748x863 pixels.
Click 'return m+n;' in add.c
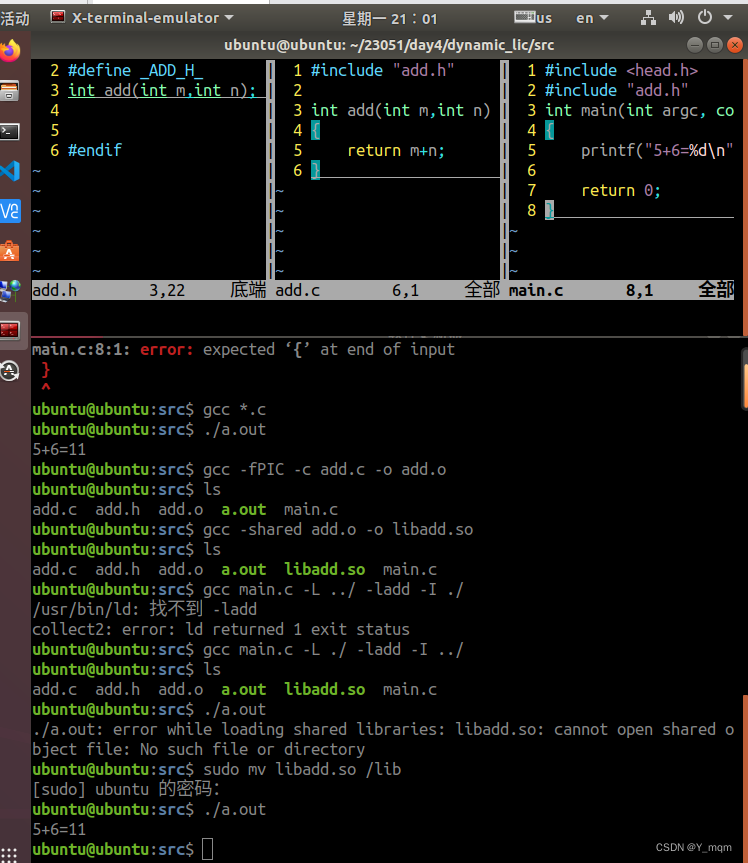click(396, 150)
